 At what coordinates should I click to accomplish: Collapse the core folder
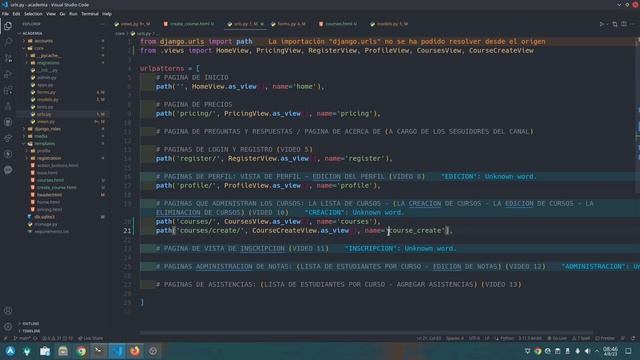pos(39,48)
